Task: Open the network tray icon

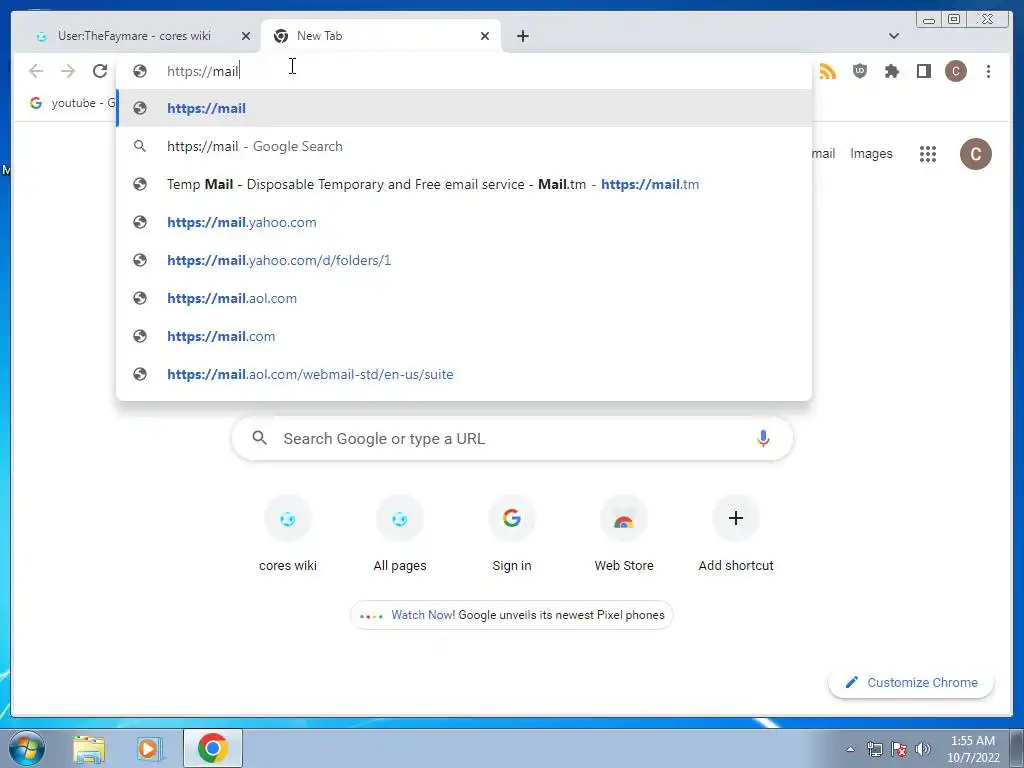Action: pyautogui.click(x=874, y=748)
